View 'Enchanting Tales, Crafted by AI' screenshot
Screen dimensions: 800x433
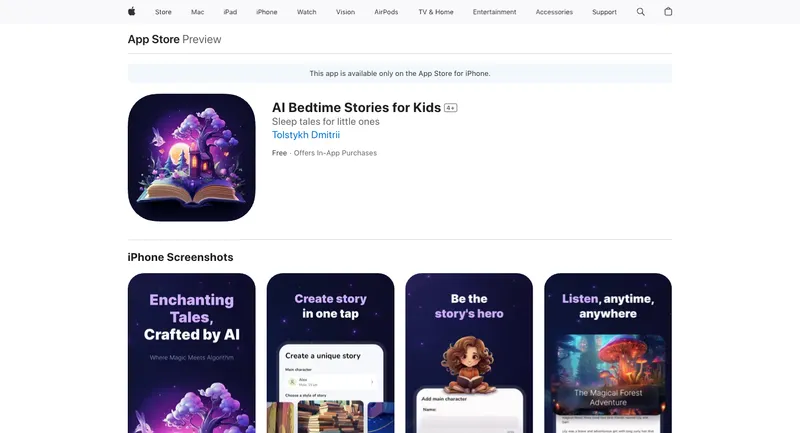click(x=191, y=353)
